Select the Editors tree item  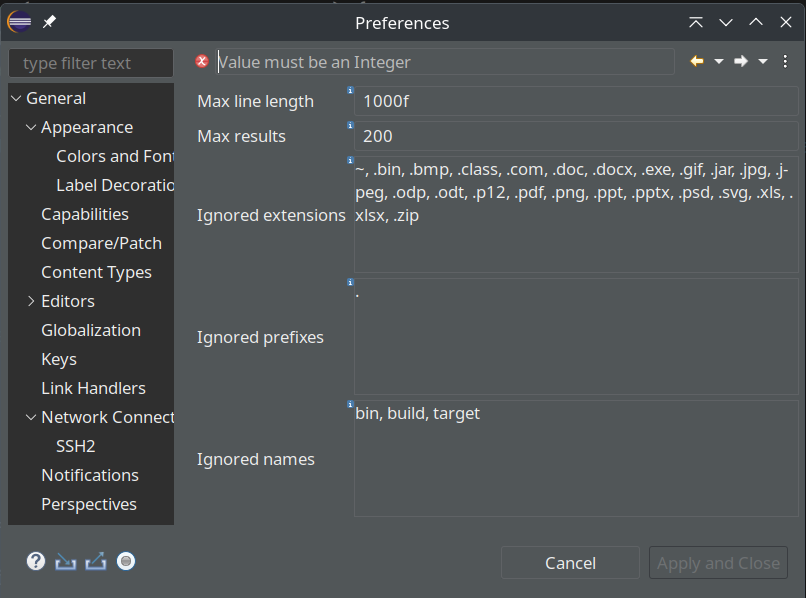tap(68, 301)
